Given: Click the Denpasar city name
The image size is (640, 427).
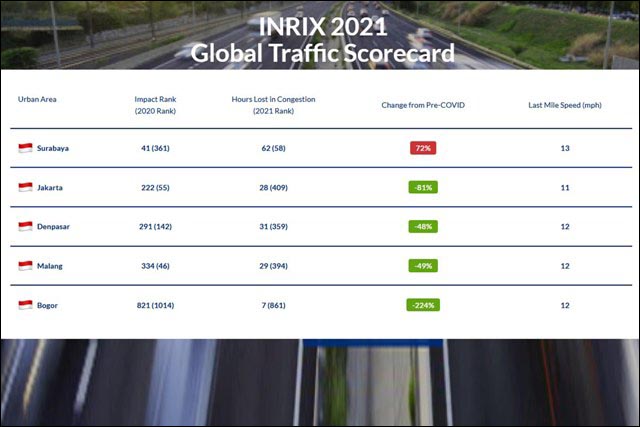Looking at the screenshot, I should 53,227.
